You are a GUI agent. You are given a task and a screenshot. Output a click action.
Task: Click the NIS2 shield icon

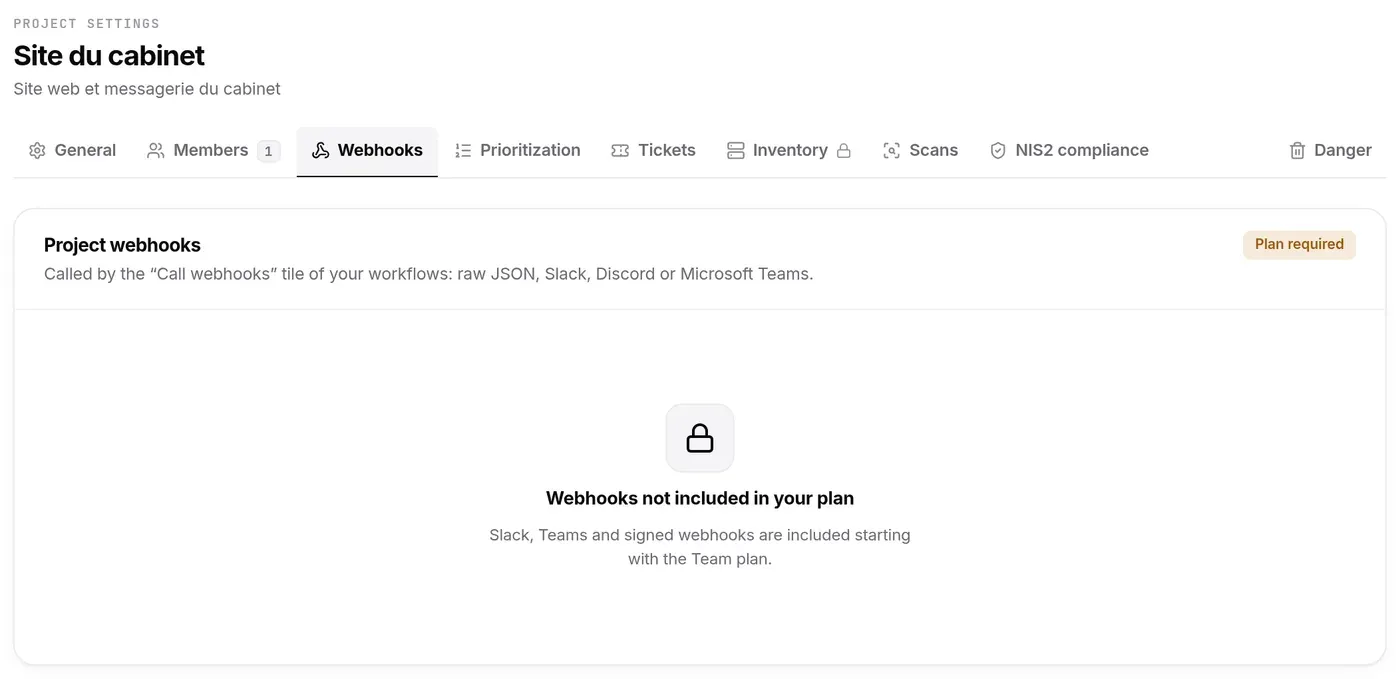(x=998, y=151)
